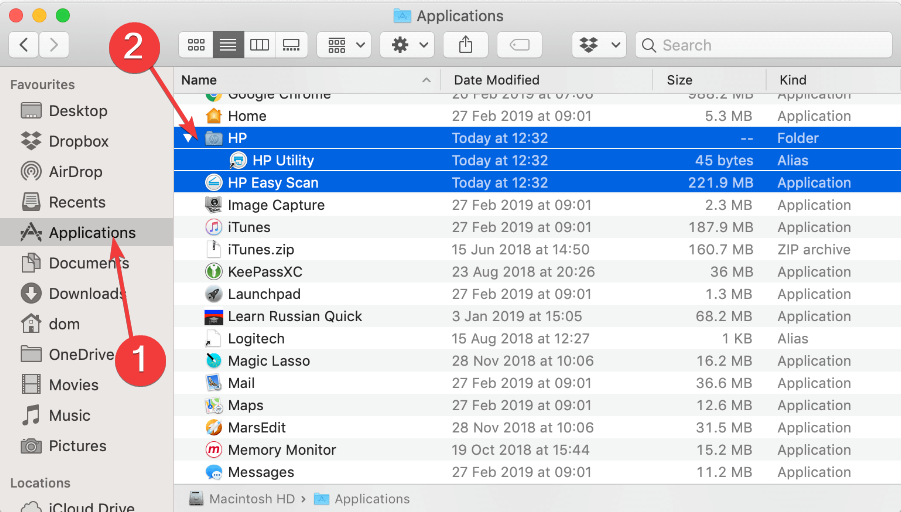Click the Logitech alias icon
Image resolution: width=901 pixels, height=512 pixels.
click(213, 339)
